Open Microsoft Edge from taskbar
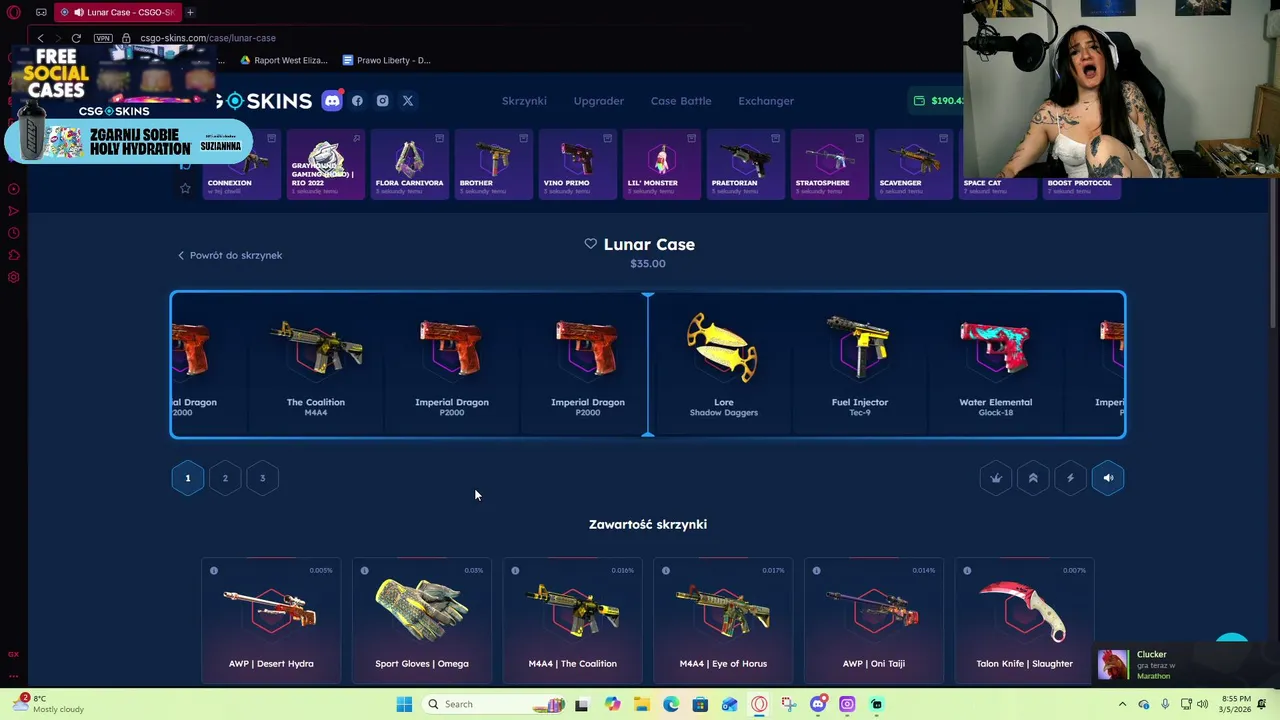The width and height of the screenshot is (1280, 720). tap(671, 704)
